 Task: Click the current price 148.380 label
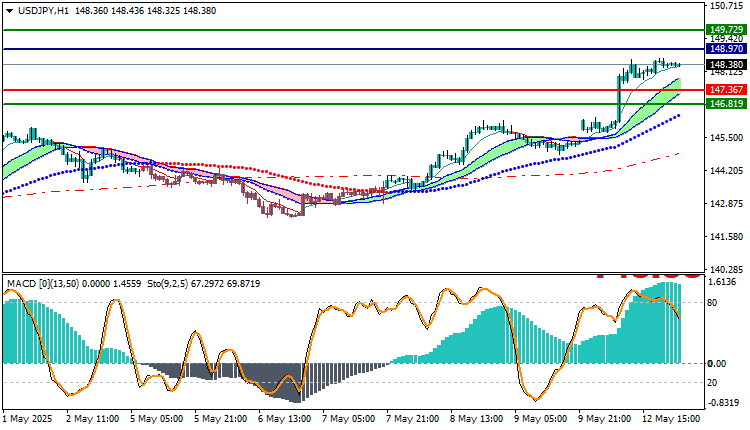pos(726,64)
